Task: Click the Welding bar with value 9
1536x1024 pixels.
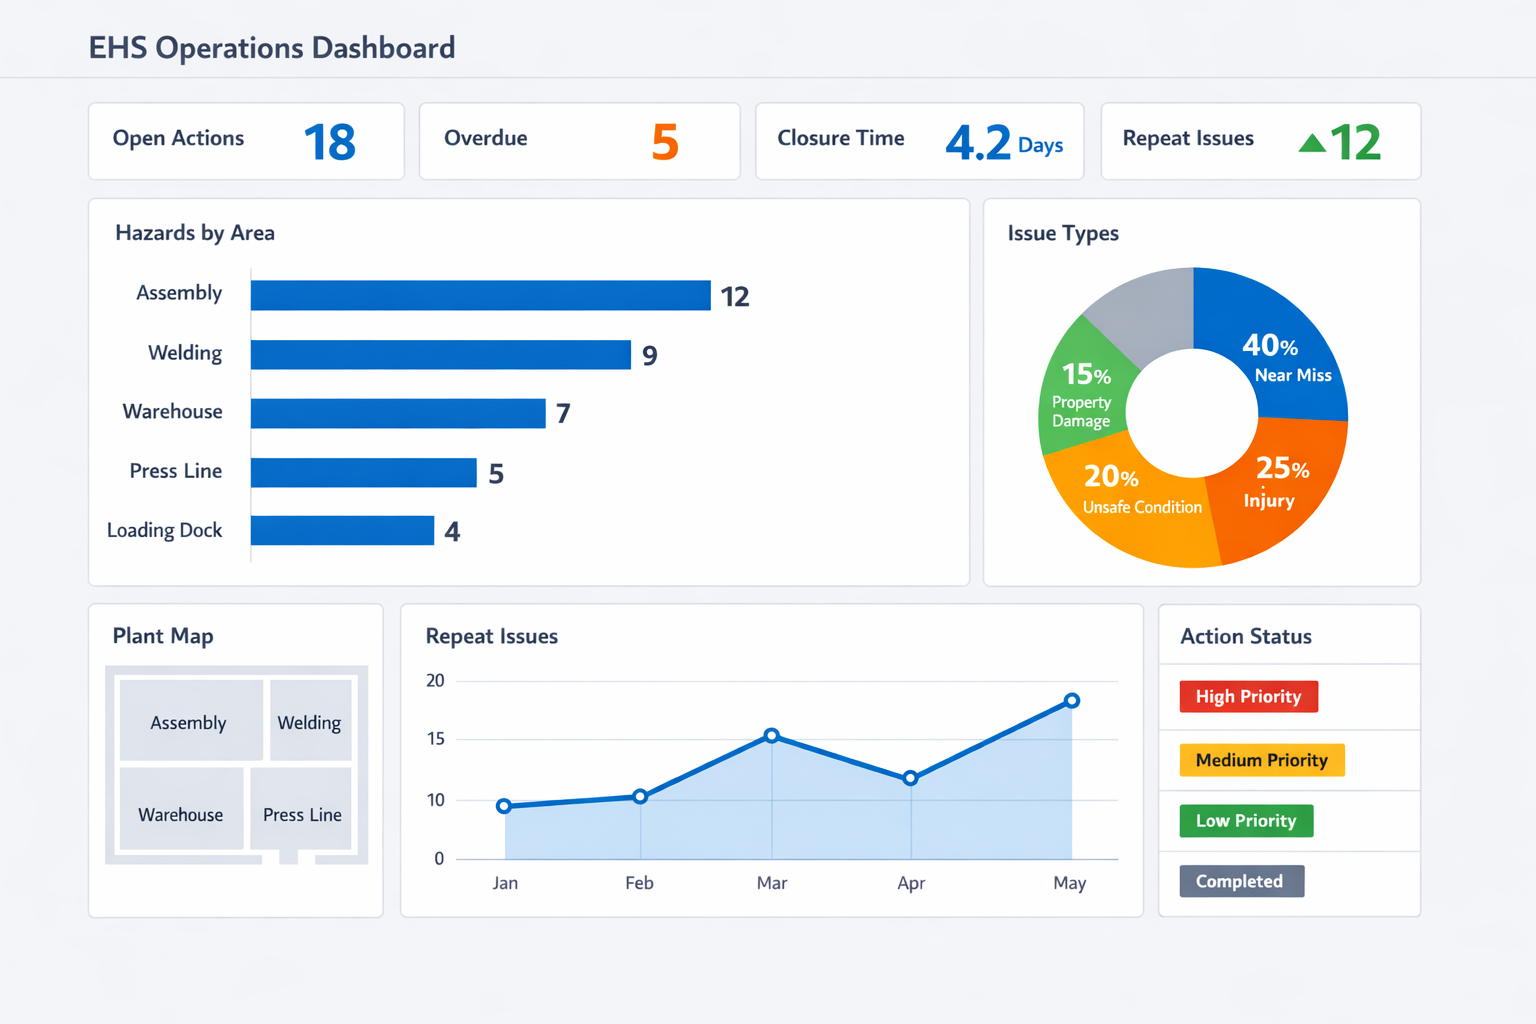Action: pos(441,355)
